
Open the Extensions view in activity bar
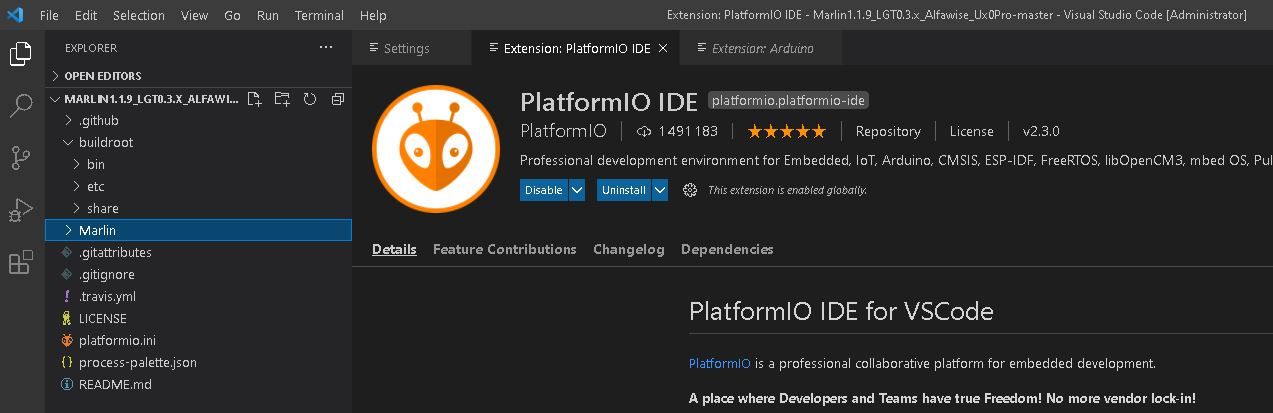click(x=21, y=262)
